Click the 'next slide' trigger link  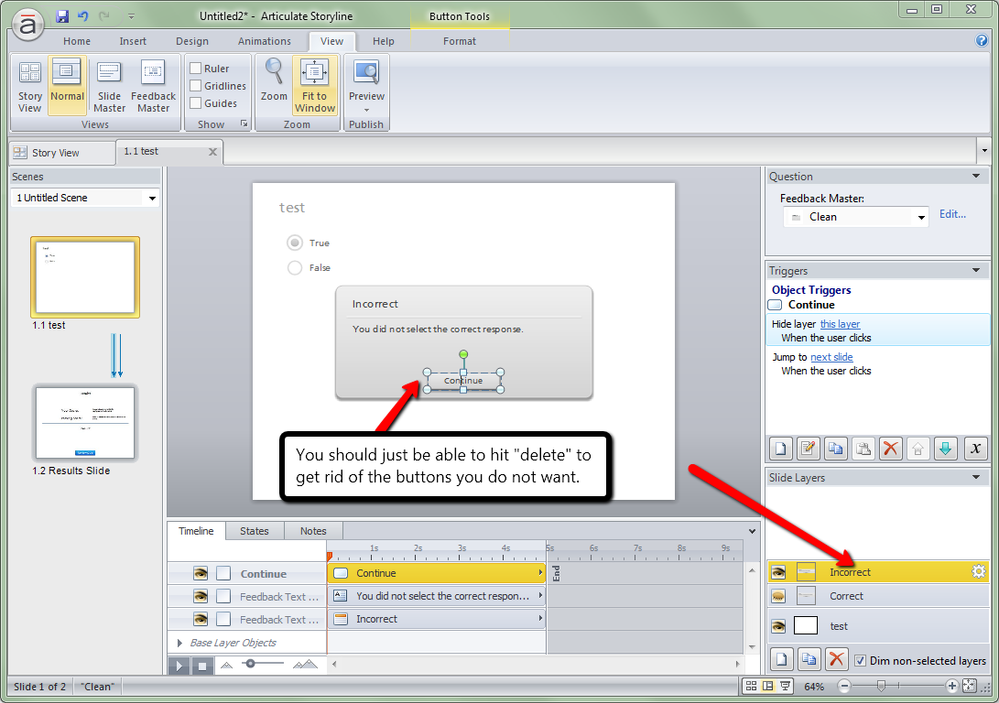831,357
